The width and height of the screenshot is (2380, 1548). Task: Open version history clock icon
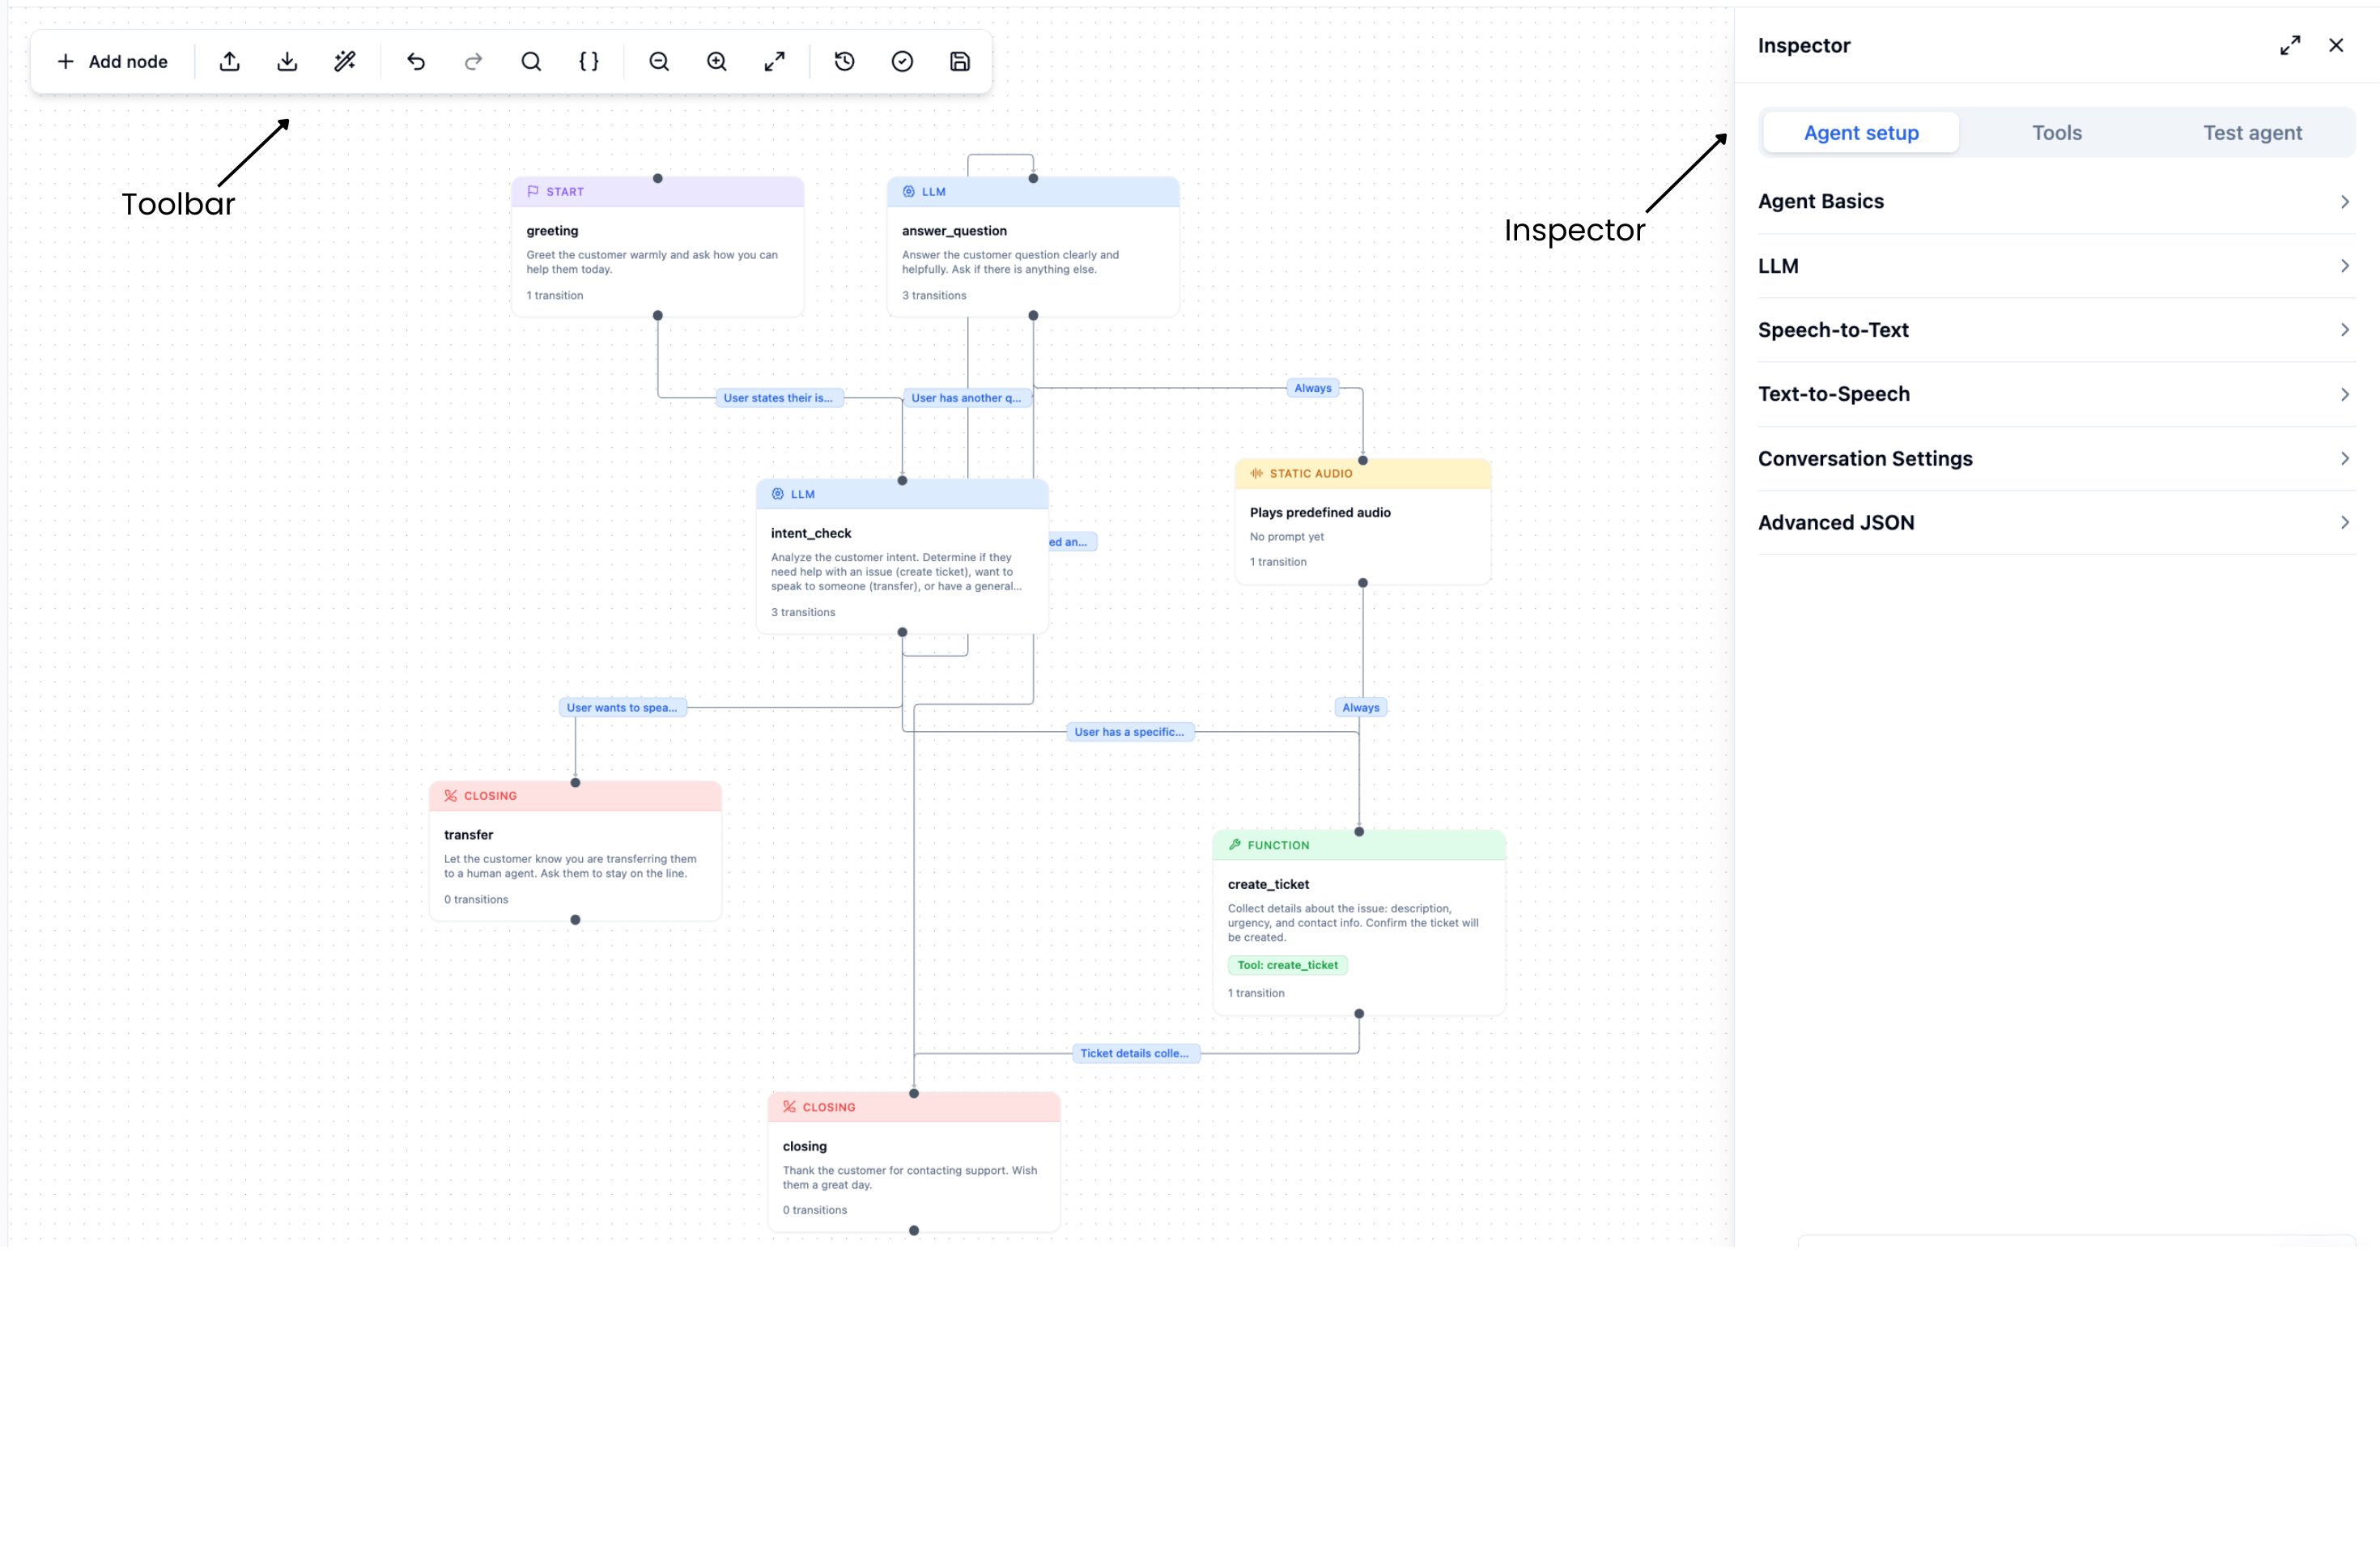pos(845,62)
